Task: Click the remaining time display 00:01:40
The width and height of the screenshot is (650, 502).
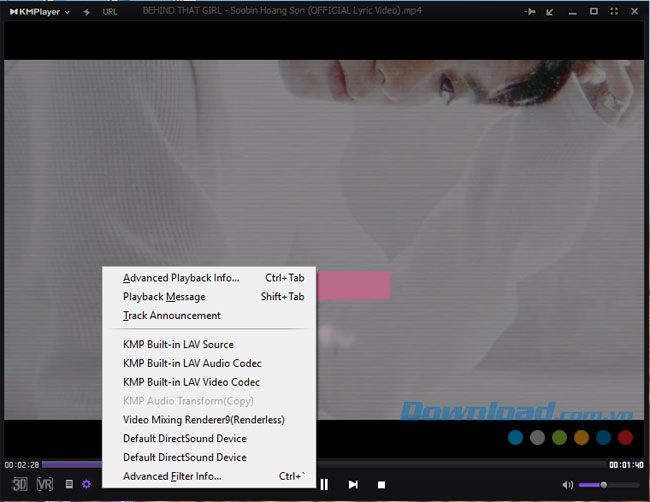Action: coord(626,465)
